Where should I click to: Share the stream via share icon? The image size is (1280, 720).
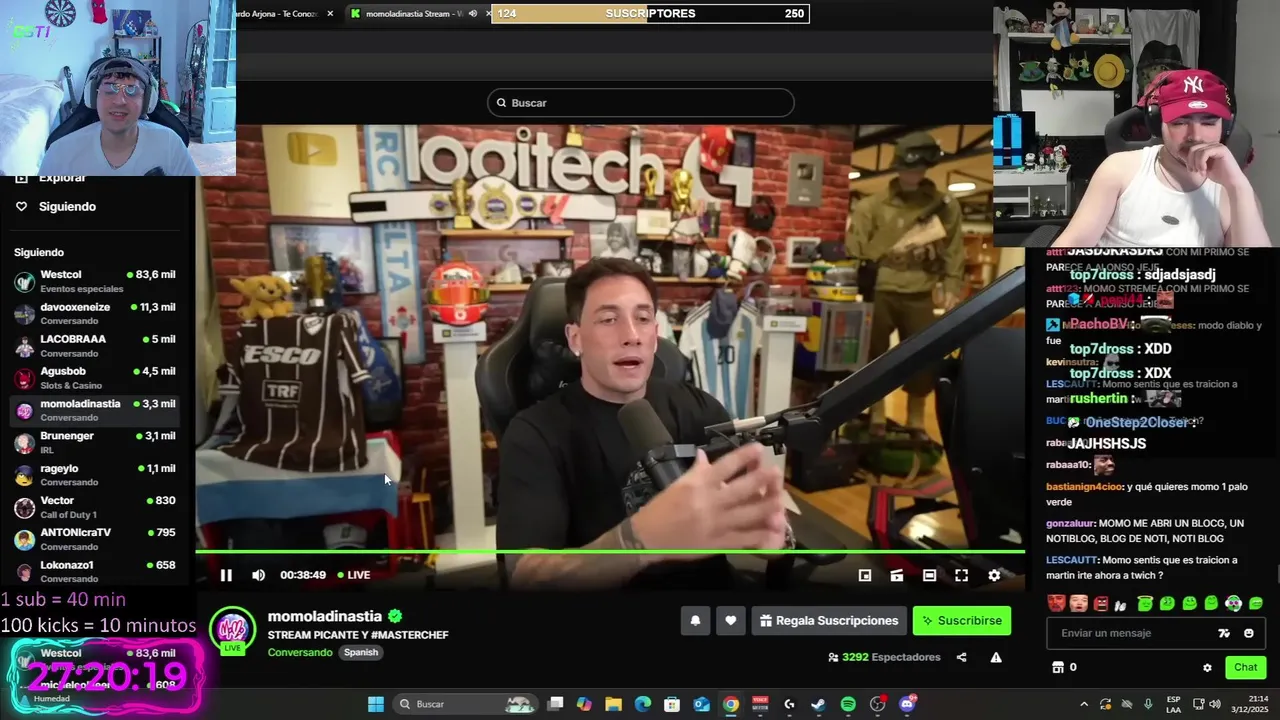[x=961, y=657]
